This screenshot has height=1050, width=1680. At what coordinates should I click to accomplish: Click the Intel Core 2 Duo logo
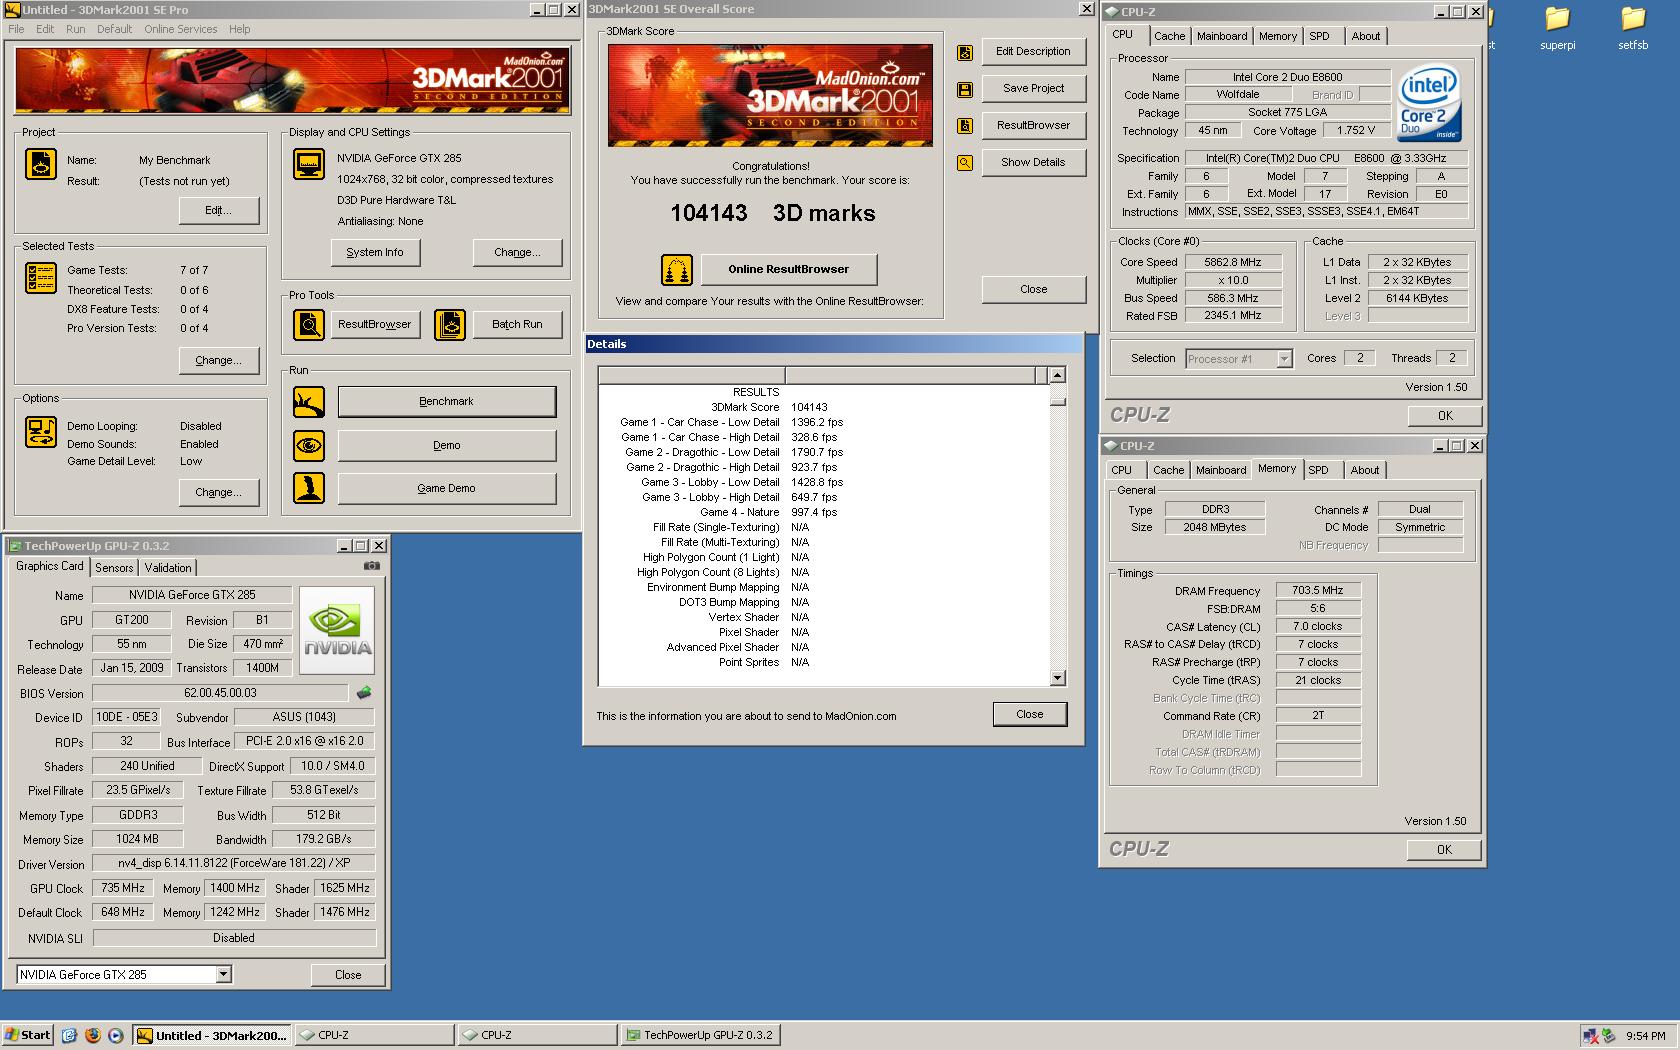1429,103
